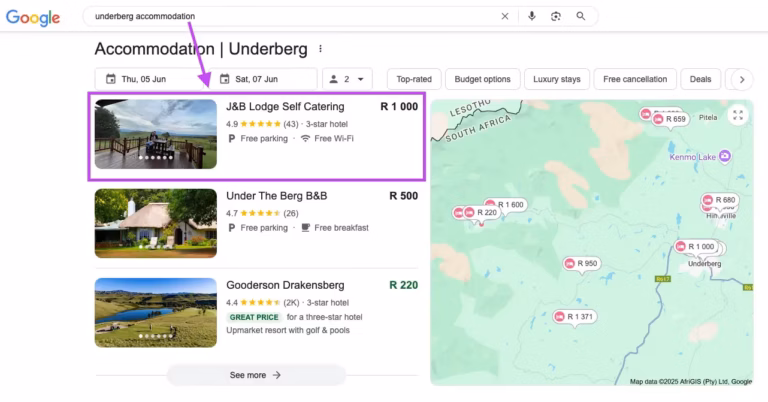Image resolution: width=768 pixels, height=402 pixels.
Task: Toggle the Luxury stays filter chip
Action: (557, 79)
